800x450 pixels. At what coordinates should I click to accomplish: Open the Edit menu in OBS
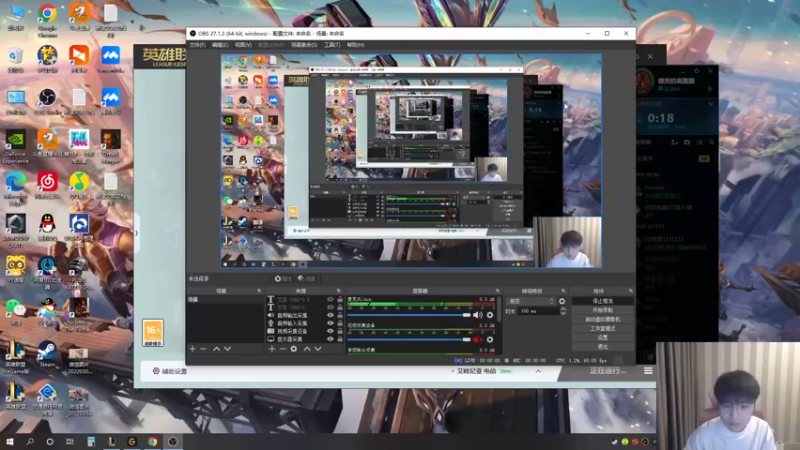click(x=220, y=45)
